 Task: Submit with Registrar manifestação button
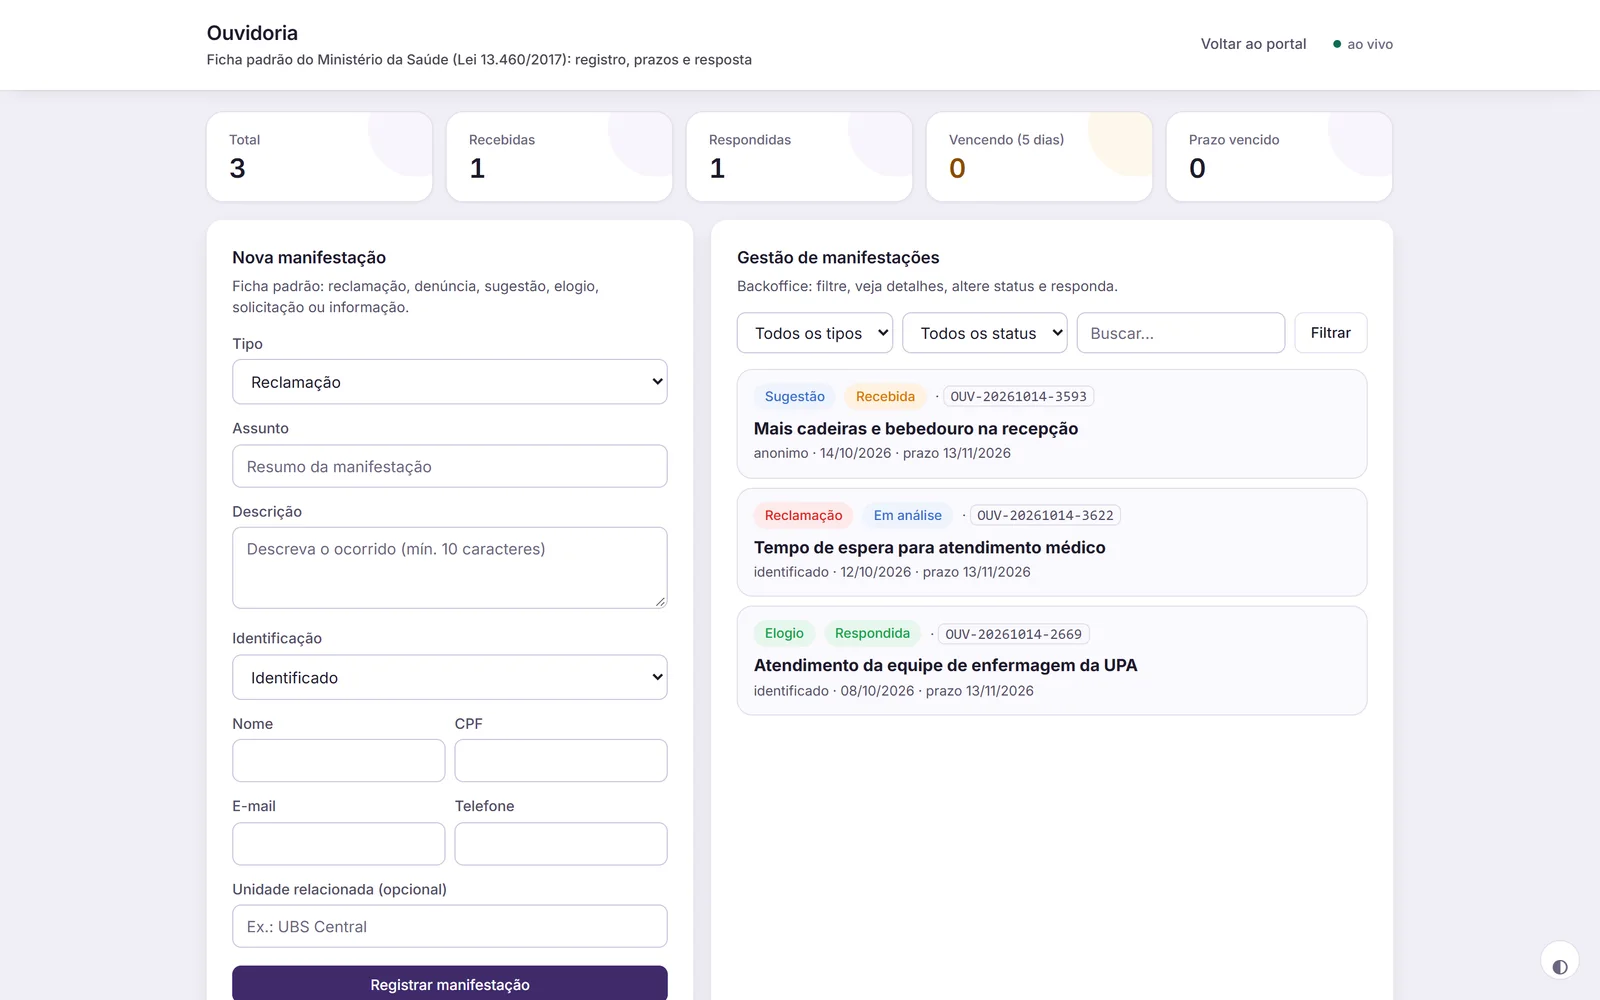pyautogui.click(x=449, y=984)
